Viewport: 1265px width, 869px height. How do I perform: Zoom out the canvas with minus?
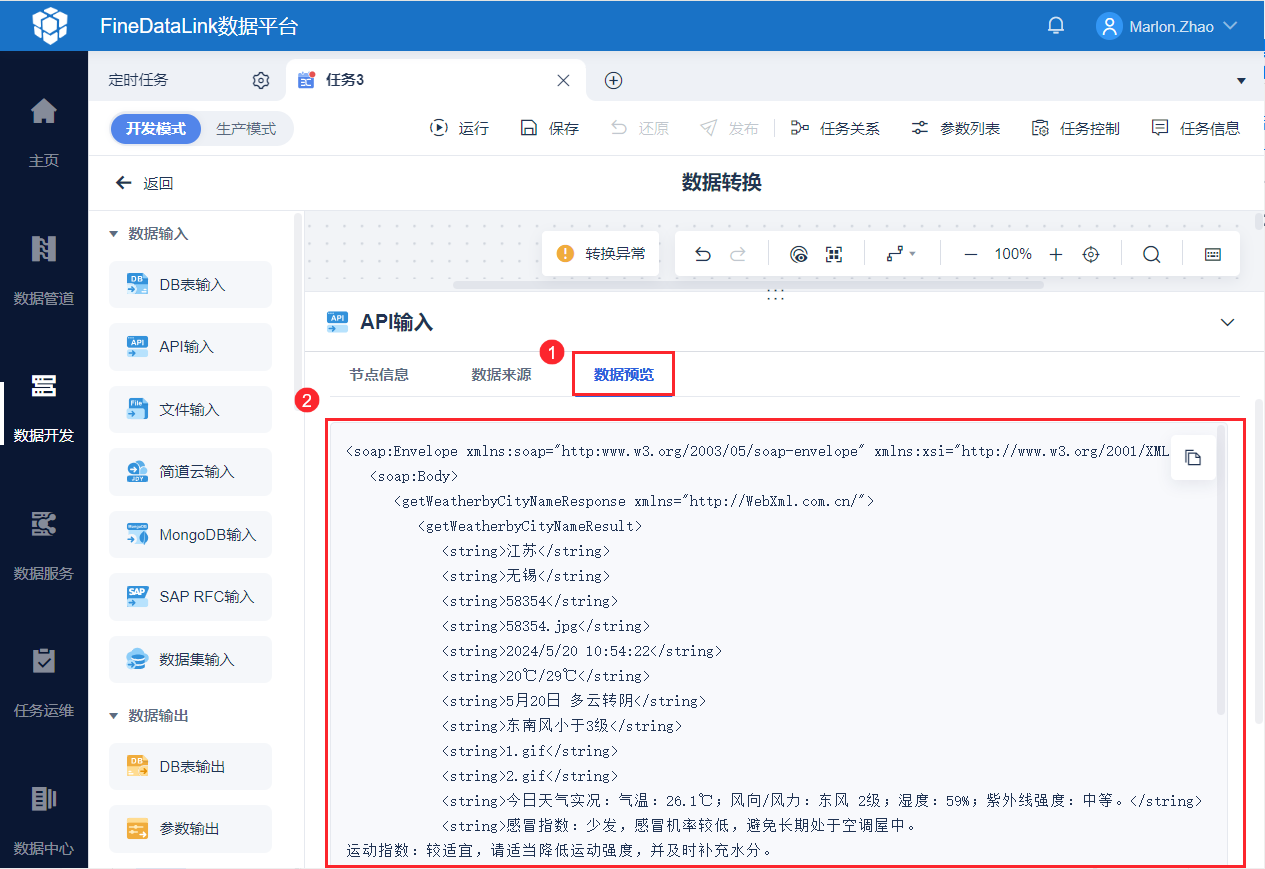tap(970, 254)
